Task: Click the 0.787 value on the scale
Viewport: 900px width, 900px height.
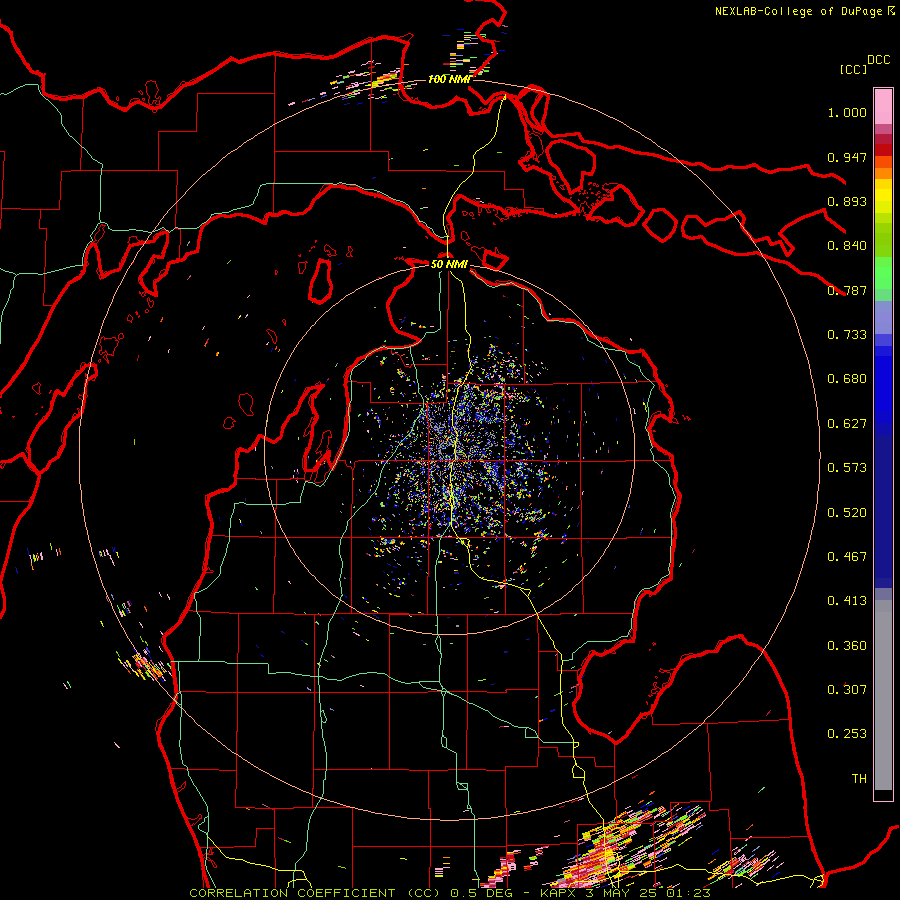Action: click(x=847, y=290)
